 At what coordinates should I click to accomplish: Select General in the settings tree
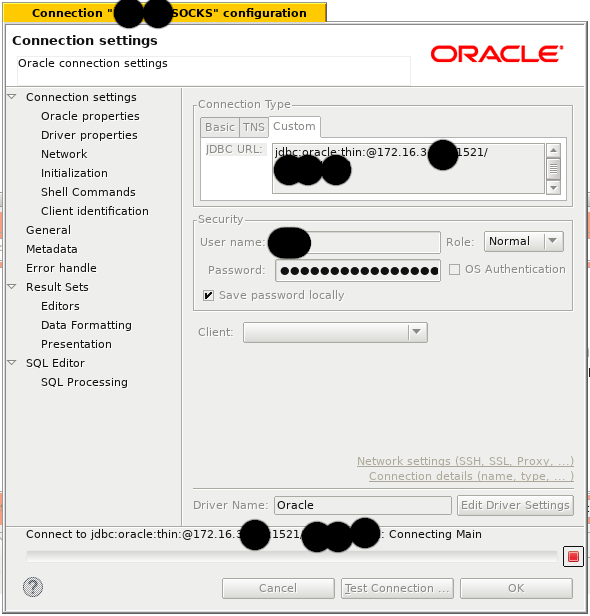[48, 230]
